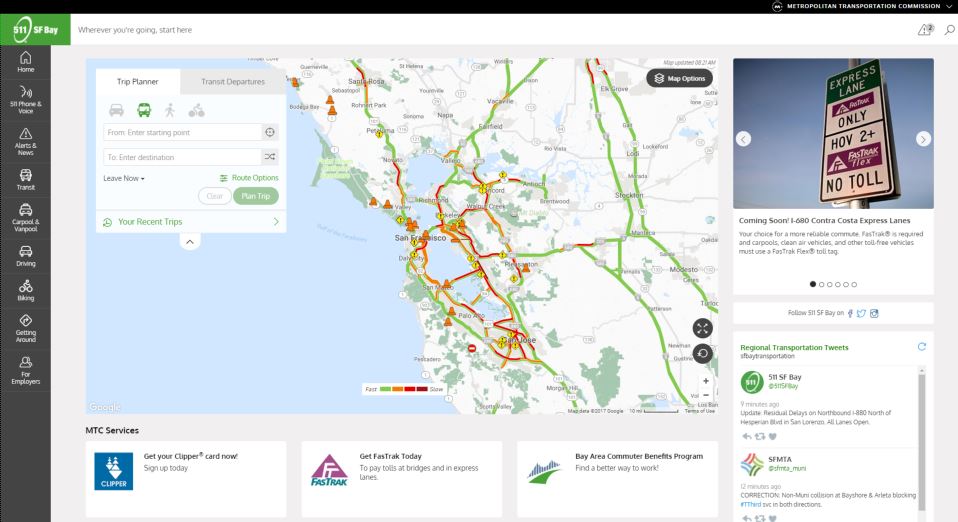Swap start and destination fields

[269, 157]
